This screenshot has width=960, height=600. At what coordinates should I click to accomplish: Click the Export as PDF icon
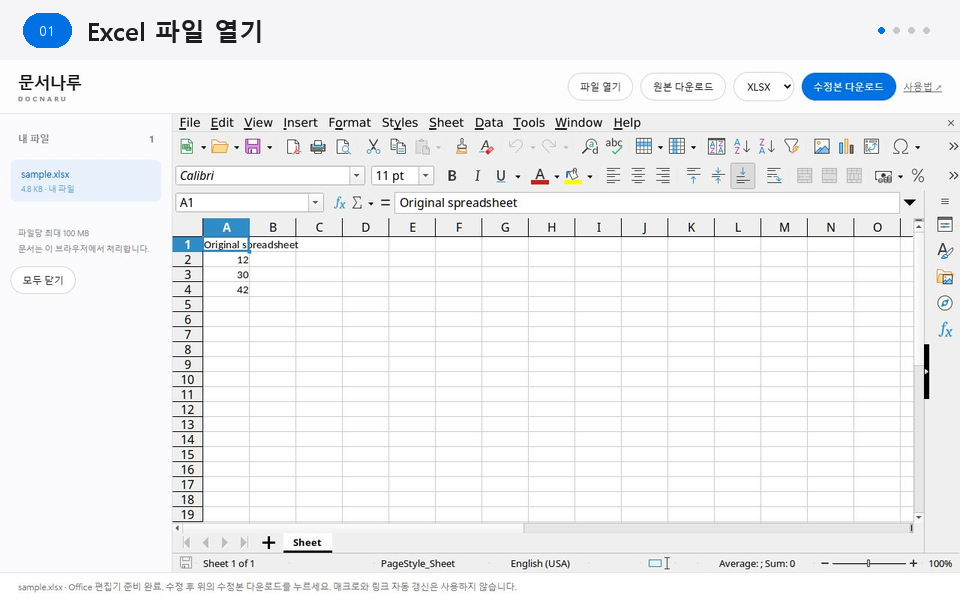point(293,146)
